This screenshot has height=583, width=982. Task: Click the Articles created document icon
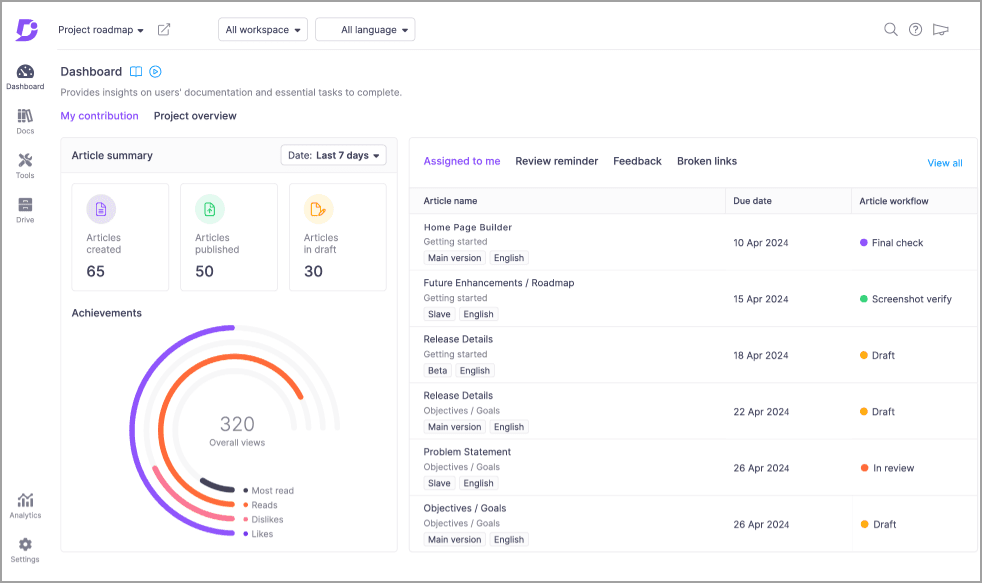[x=101, y=209]
